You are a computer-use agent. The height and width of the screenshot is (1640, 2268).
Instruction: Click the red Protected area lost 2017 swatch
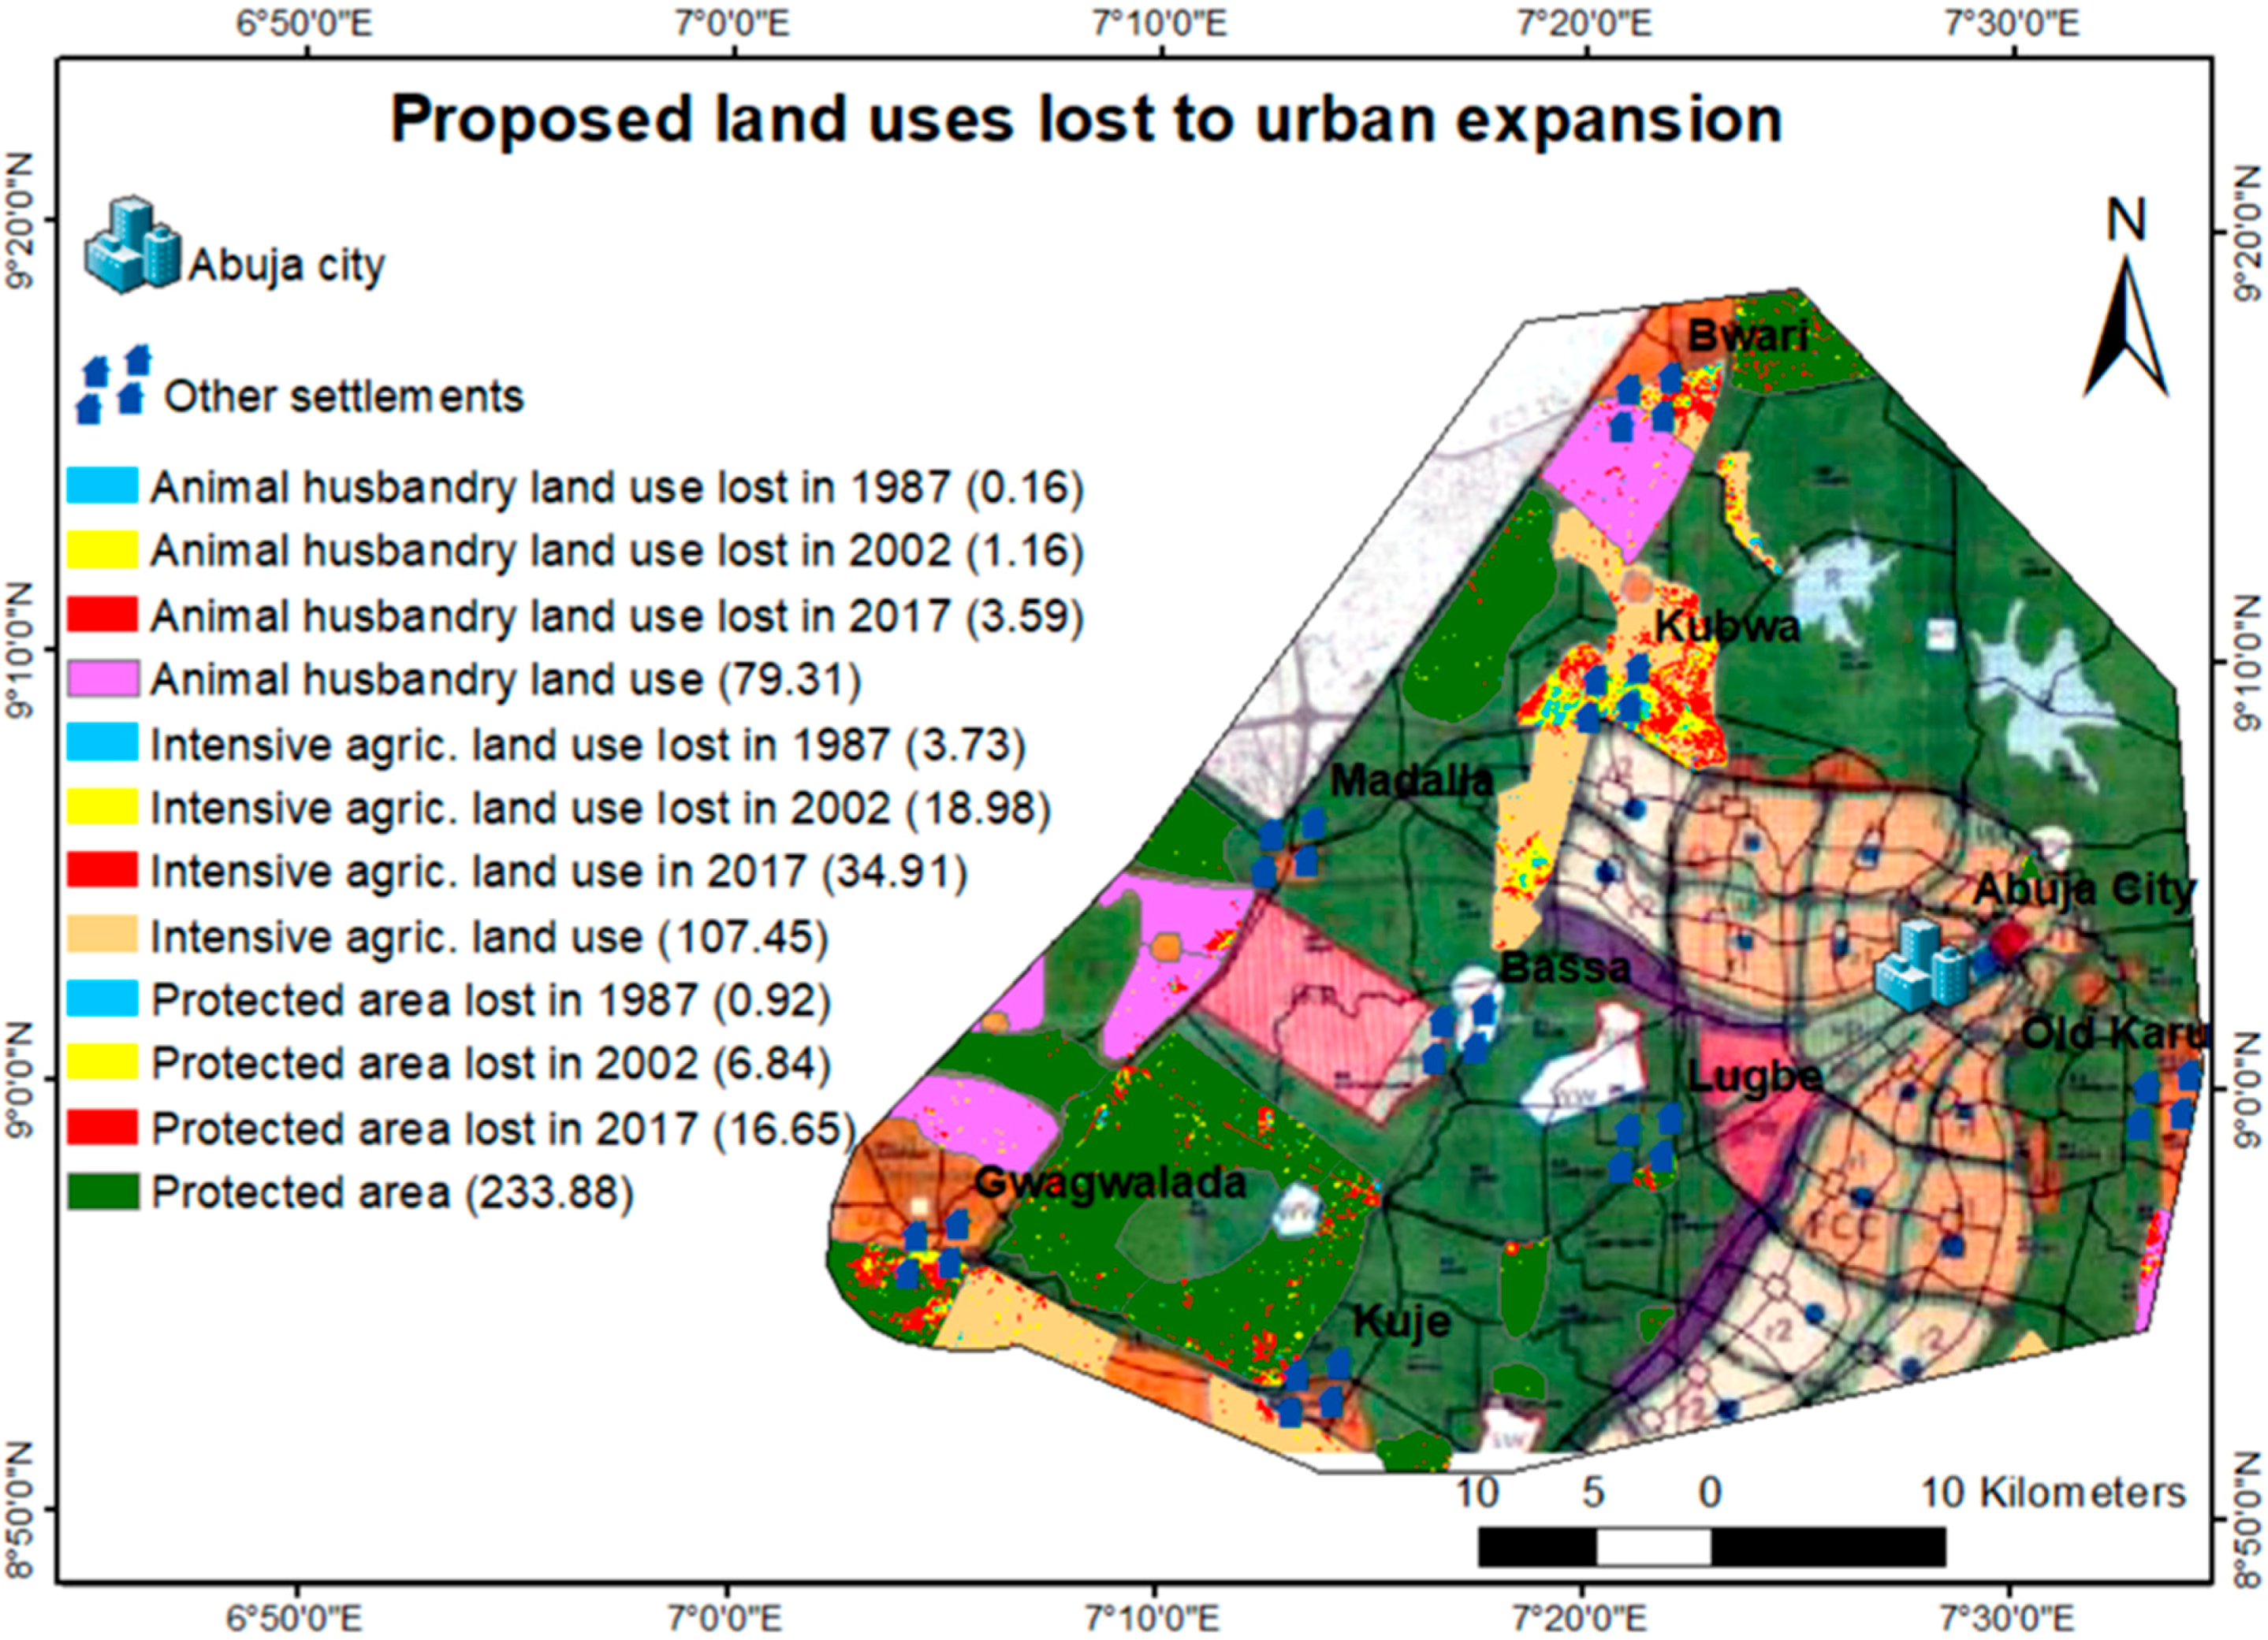coord(103,1128)
